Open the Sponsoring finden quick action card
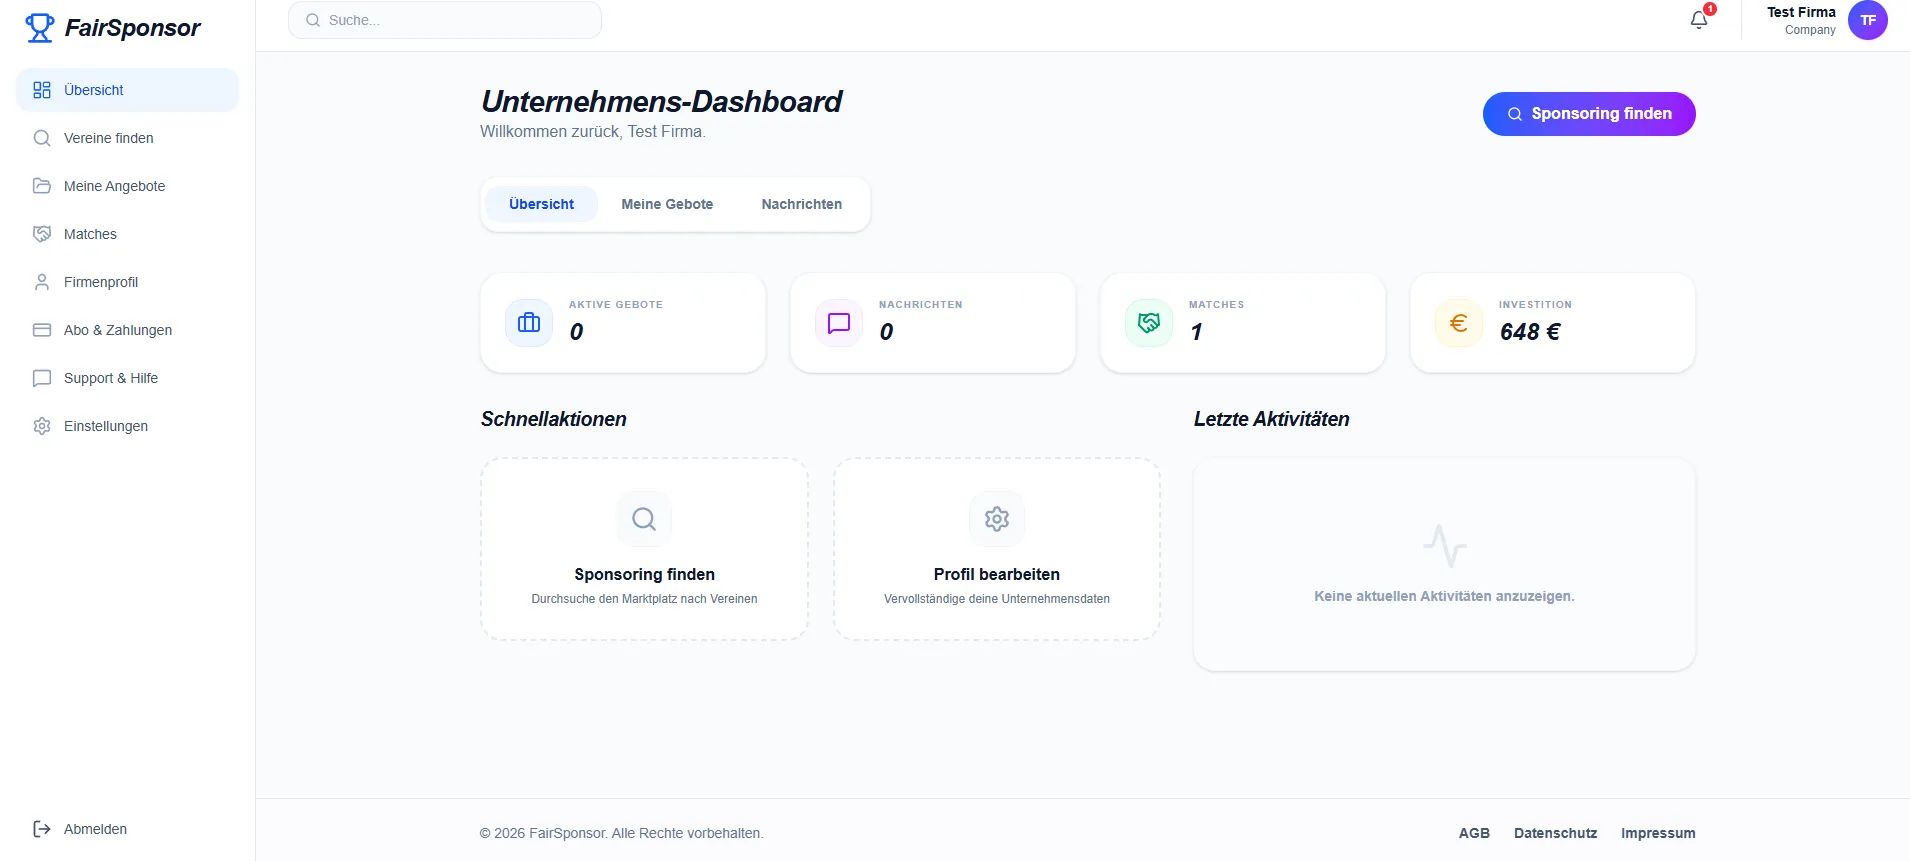This screenshot has height=861, width=1910. click(645, 549)
